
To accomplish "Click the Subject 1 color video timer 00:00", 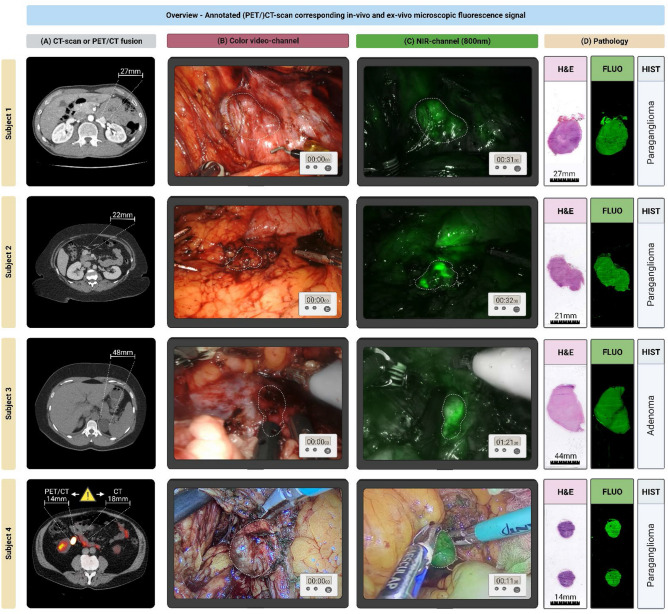I will point(319,163).
